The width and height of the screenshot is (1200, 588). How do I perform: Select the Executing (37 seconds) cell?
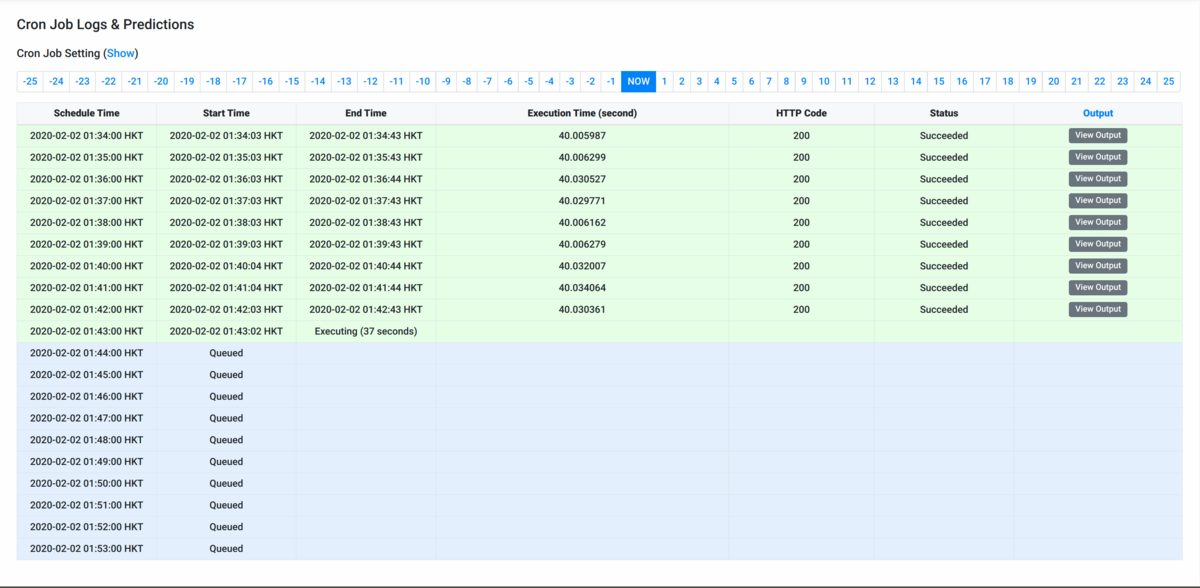pyautogui.click(x=366, y=331)
